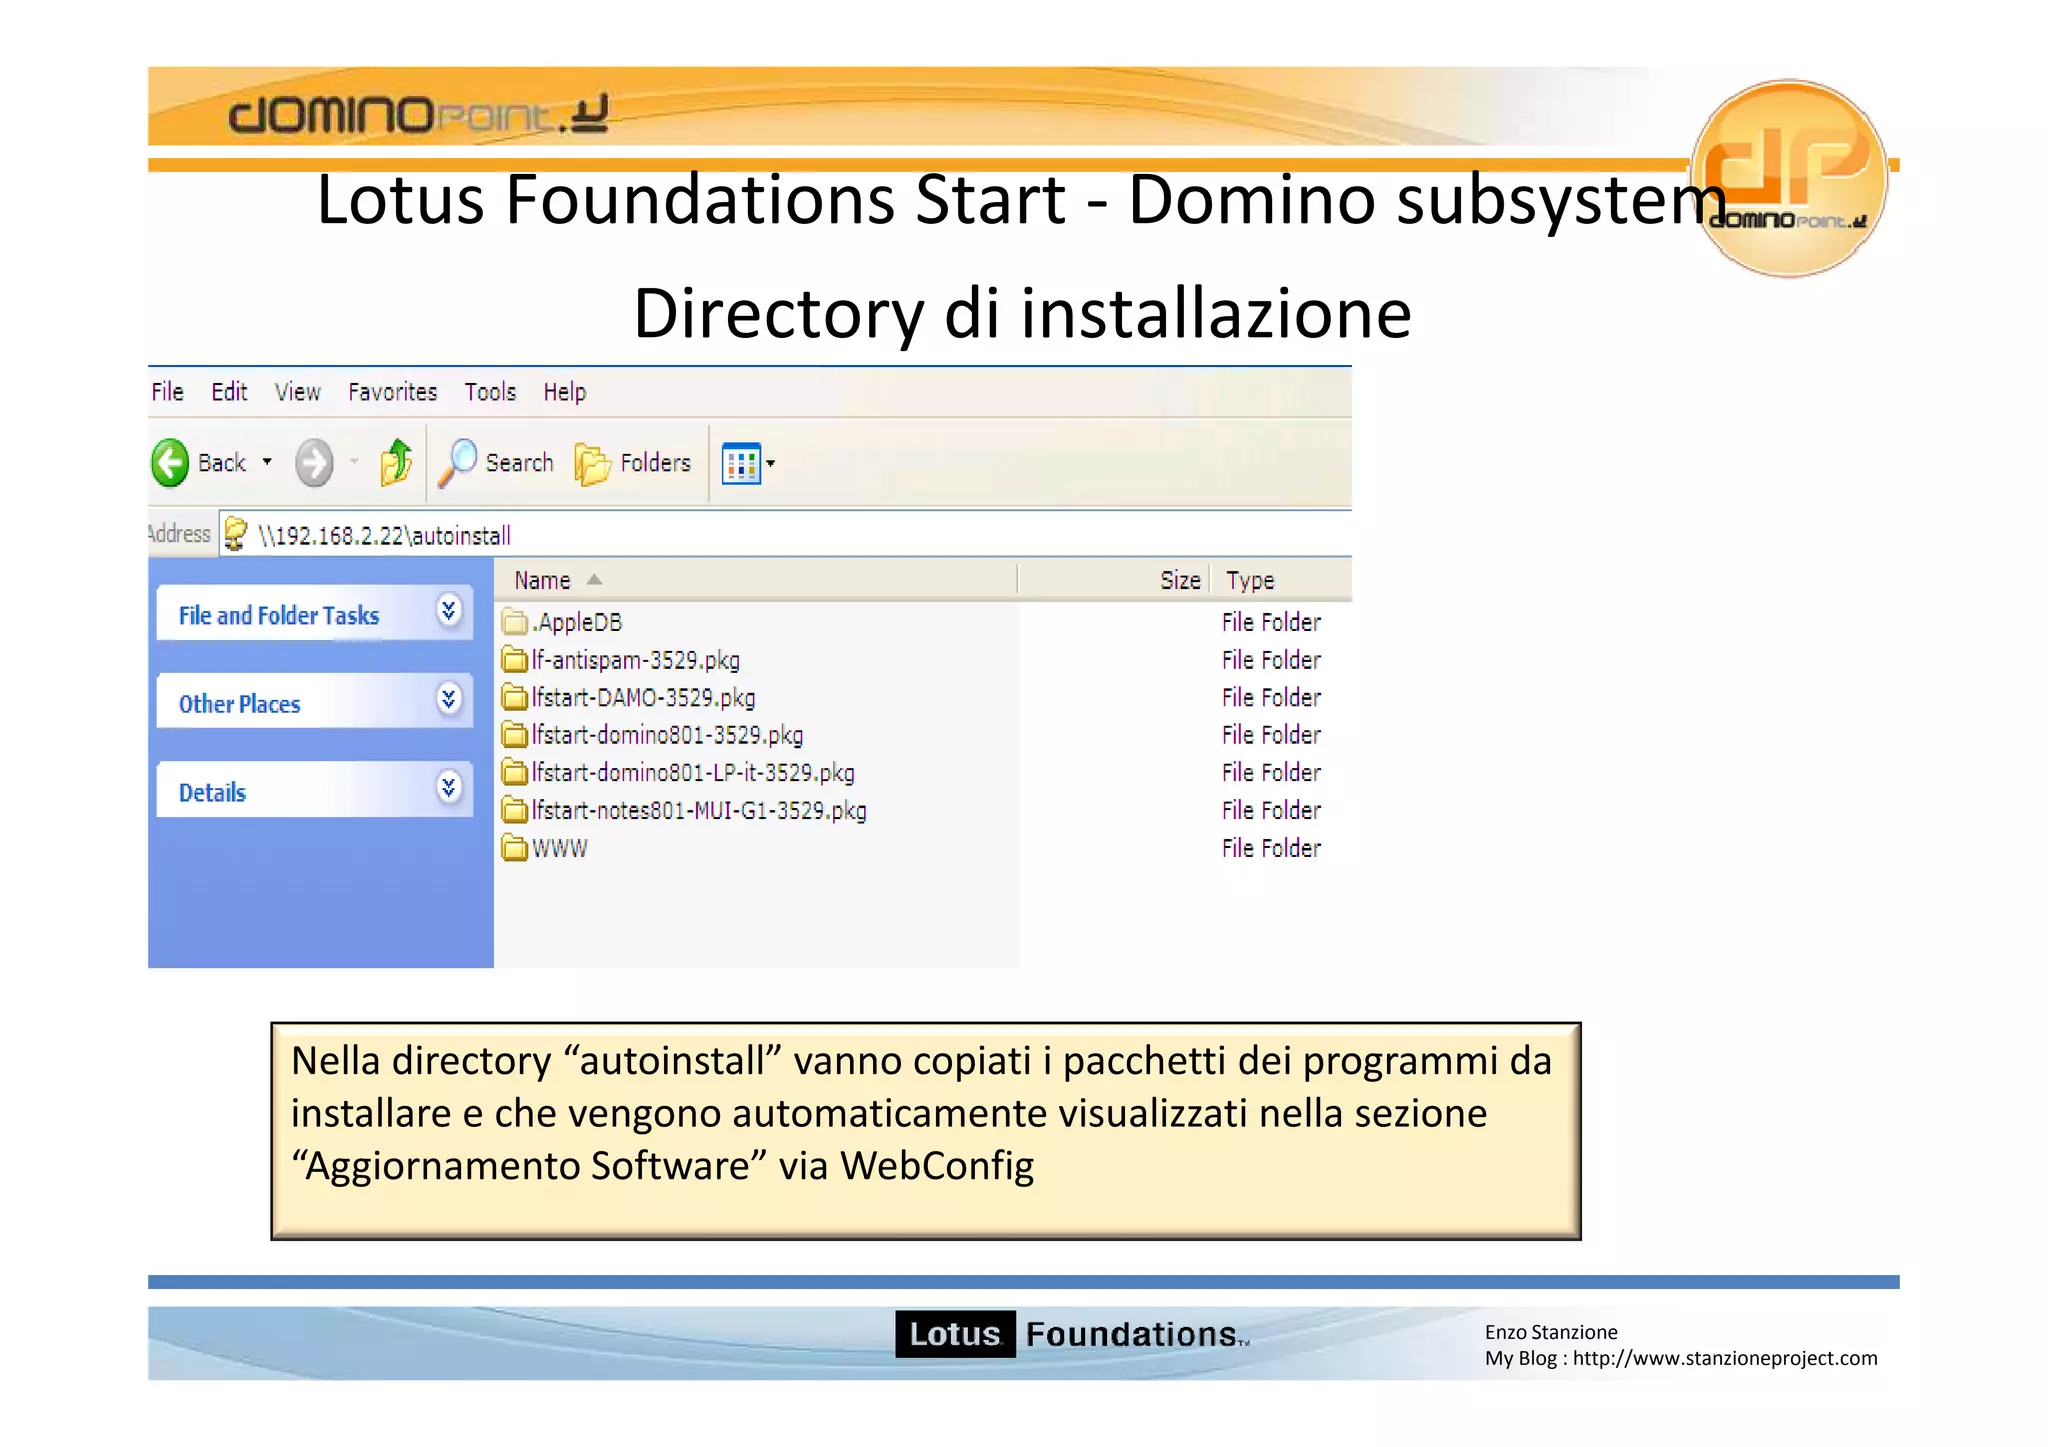Click File Folder type for .AppleDB row
The image size is (2048, 1447).
point(1271,622)
